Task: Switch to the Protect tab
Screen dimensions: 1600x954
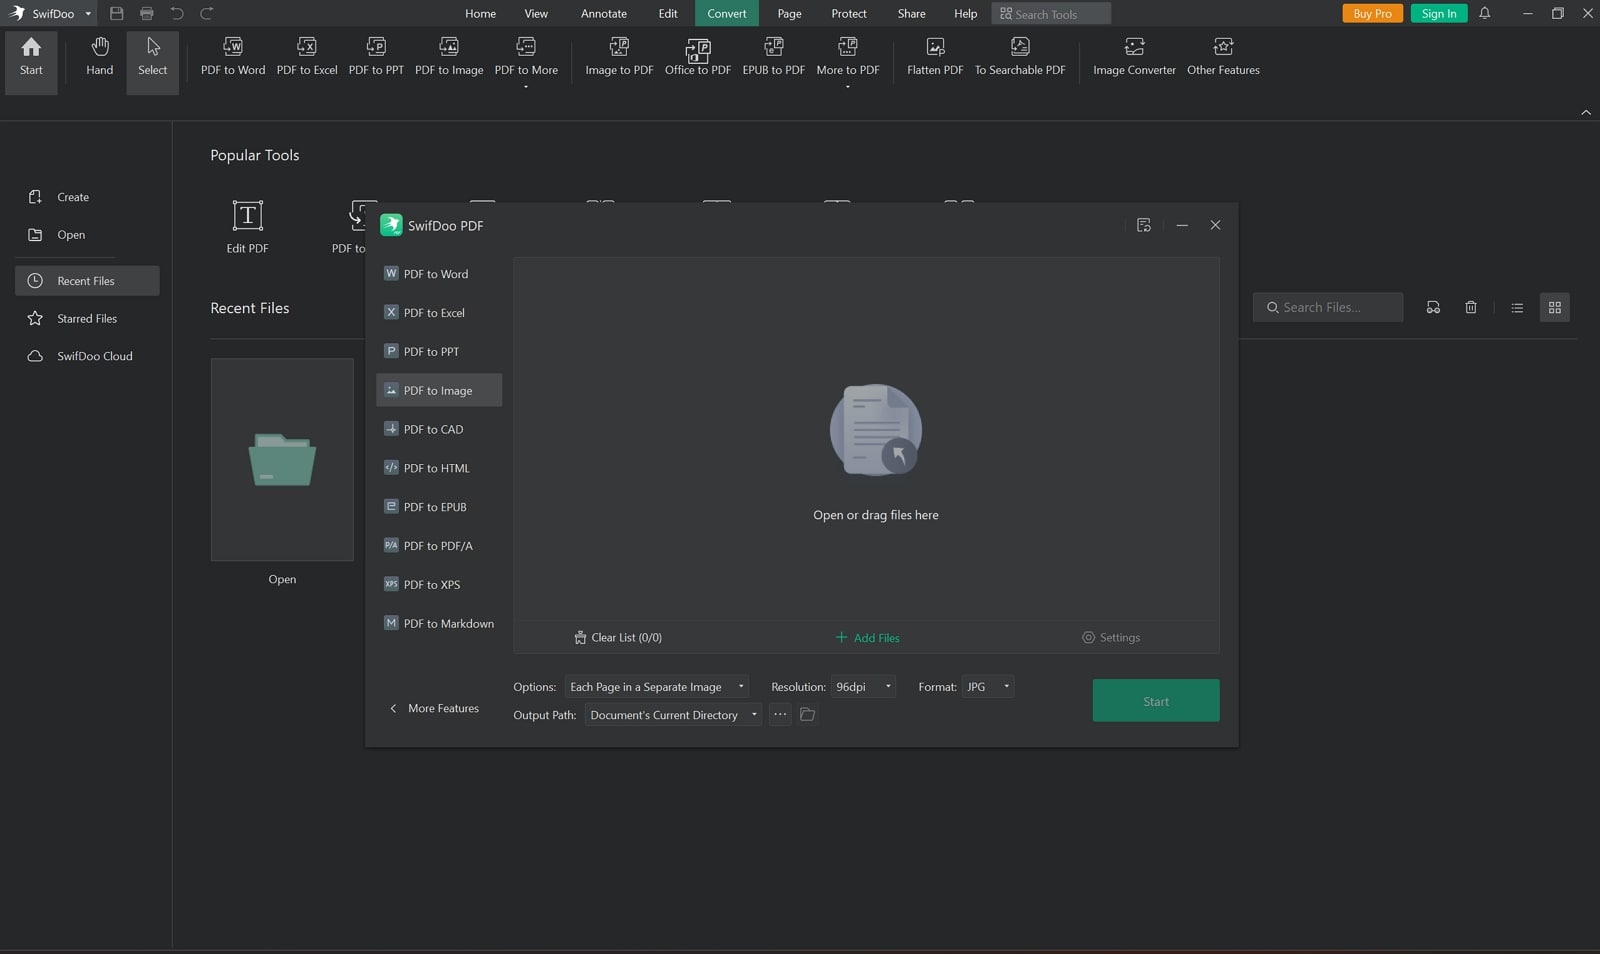Action: [x=848, y=13]
